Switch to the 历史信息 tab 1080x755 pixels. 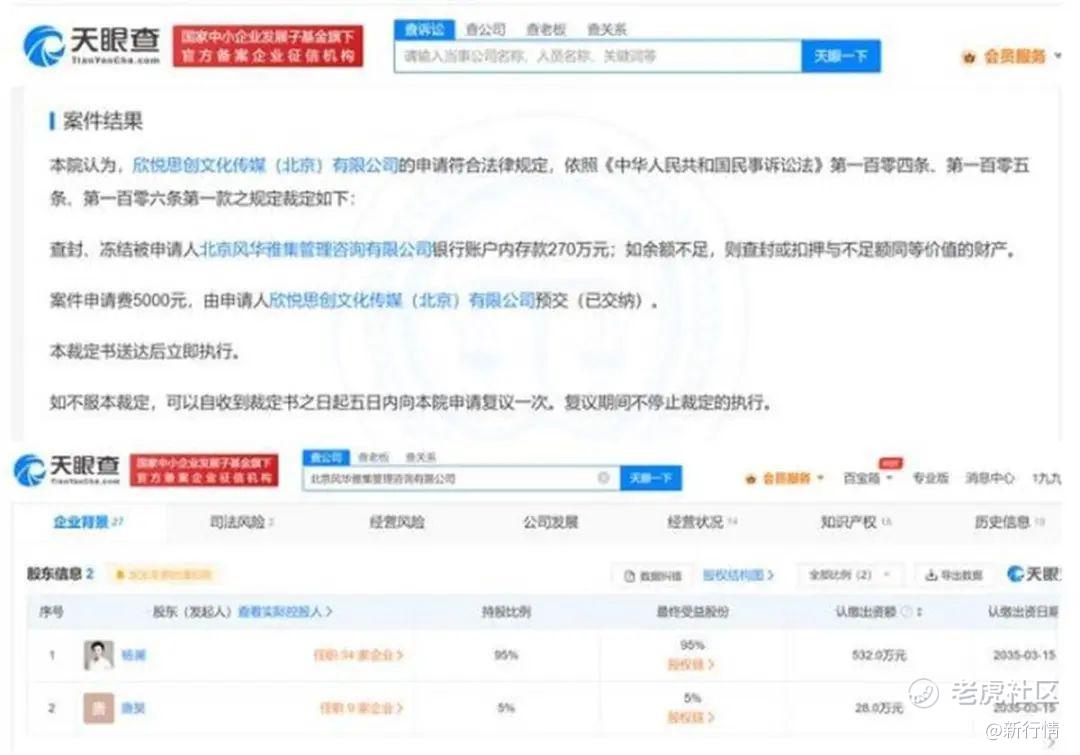1010,522
